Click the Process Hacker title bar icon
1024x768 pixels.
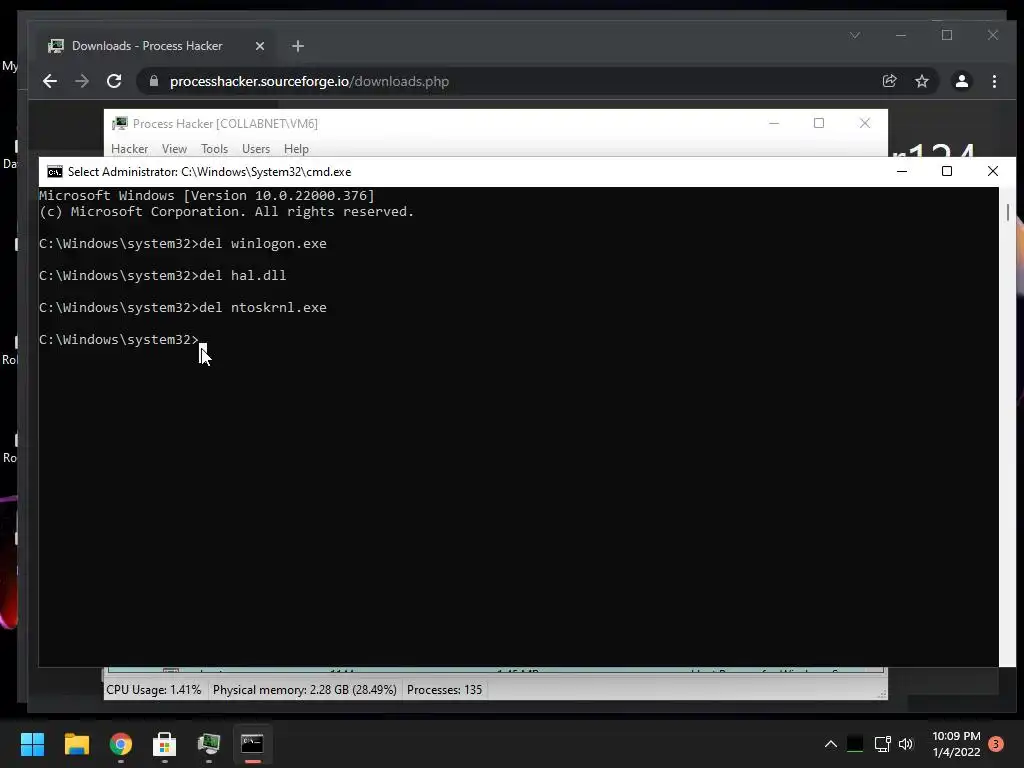tap(120, 123)
